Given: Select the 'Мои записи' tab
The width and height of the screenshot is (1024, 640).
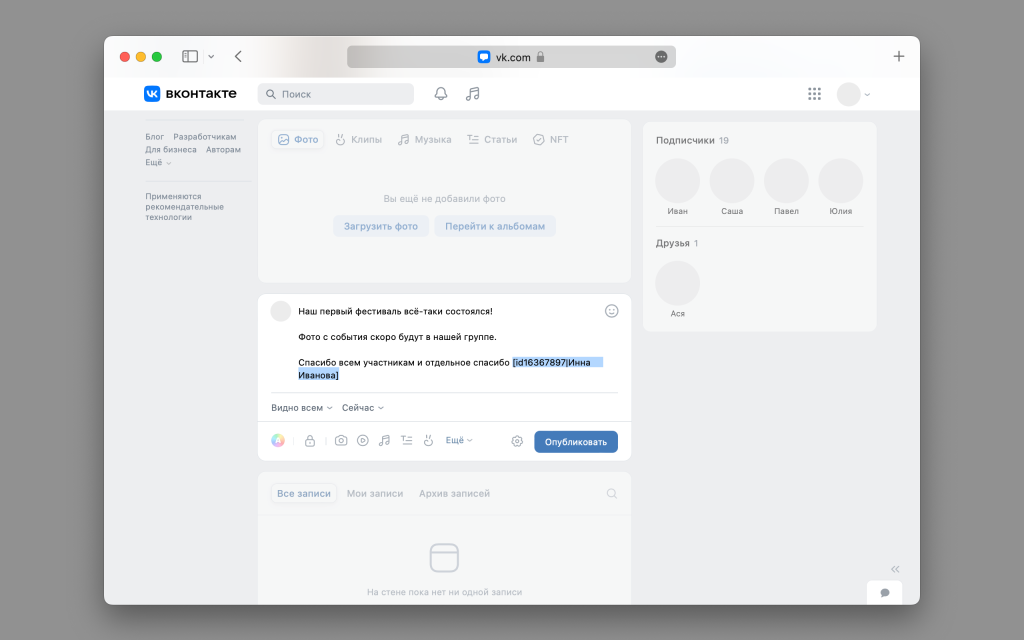Looking at the screenshot, I should coord(375,494).
